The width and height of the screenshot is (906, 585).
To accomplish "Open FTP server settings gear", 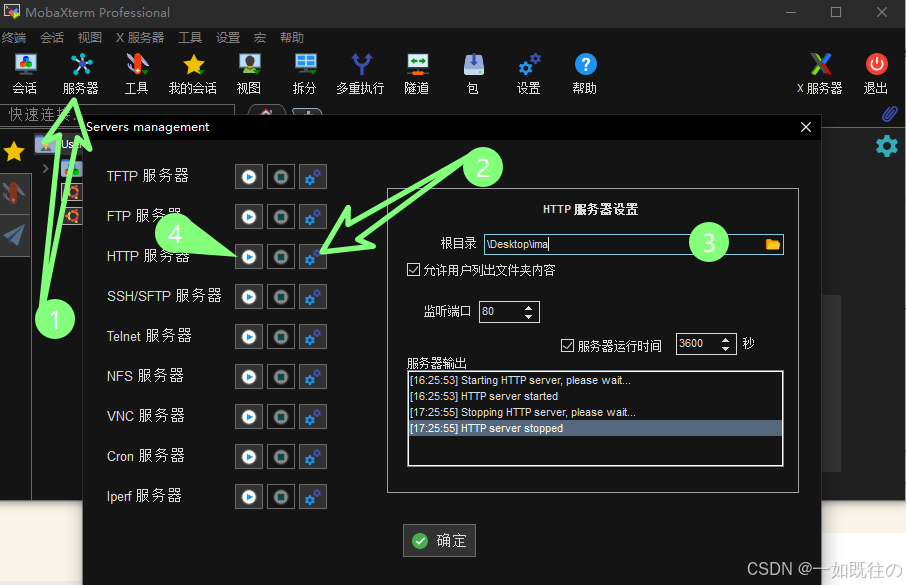I will click(313, 217).
